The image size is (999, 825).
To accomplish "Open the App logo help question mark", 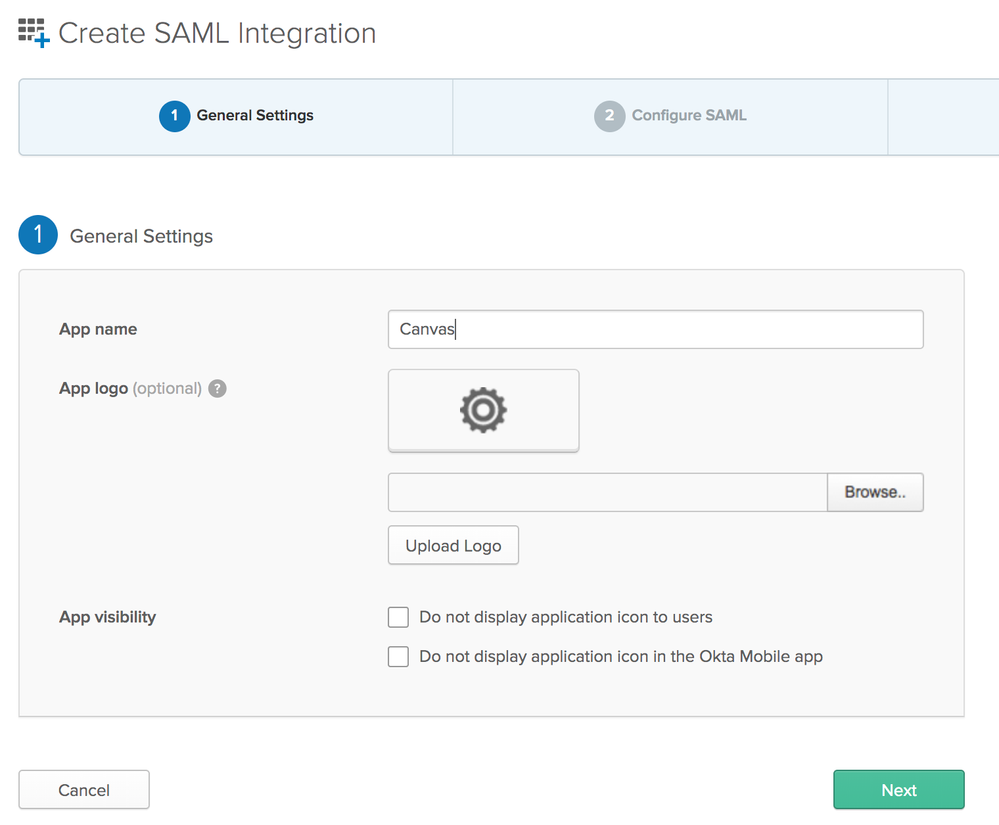I will [x=217, y=389].
